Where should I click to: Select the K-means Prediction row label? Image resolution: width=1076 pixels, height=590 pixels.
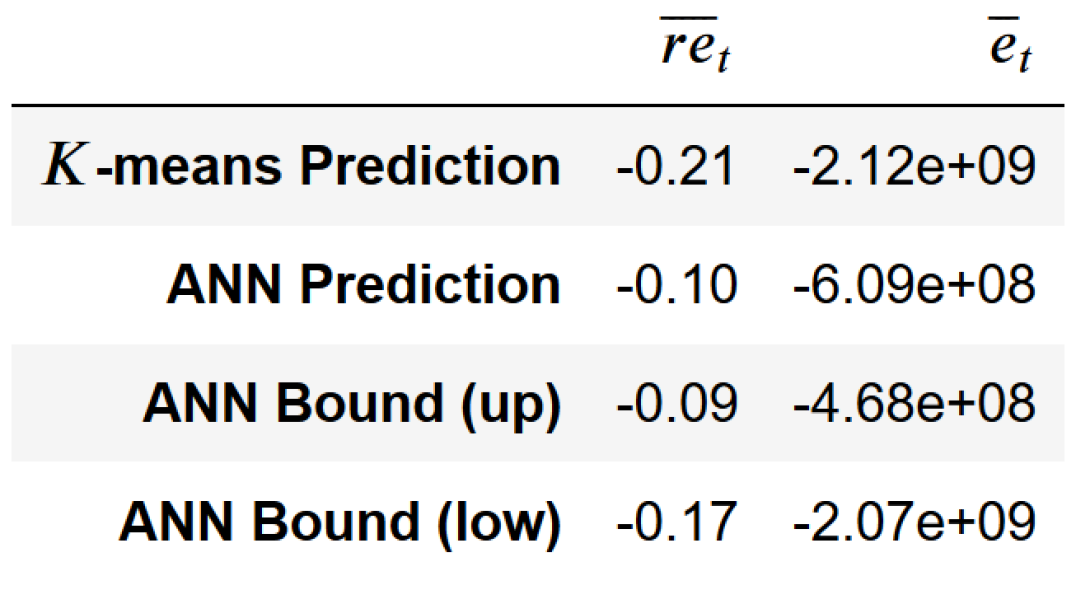[301, 167]
